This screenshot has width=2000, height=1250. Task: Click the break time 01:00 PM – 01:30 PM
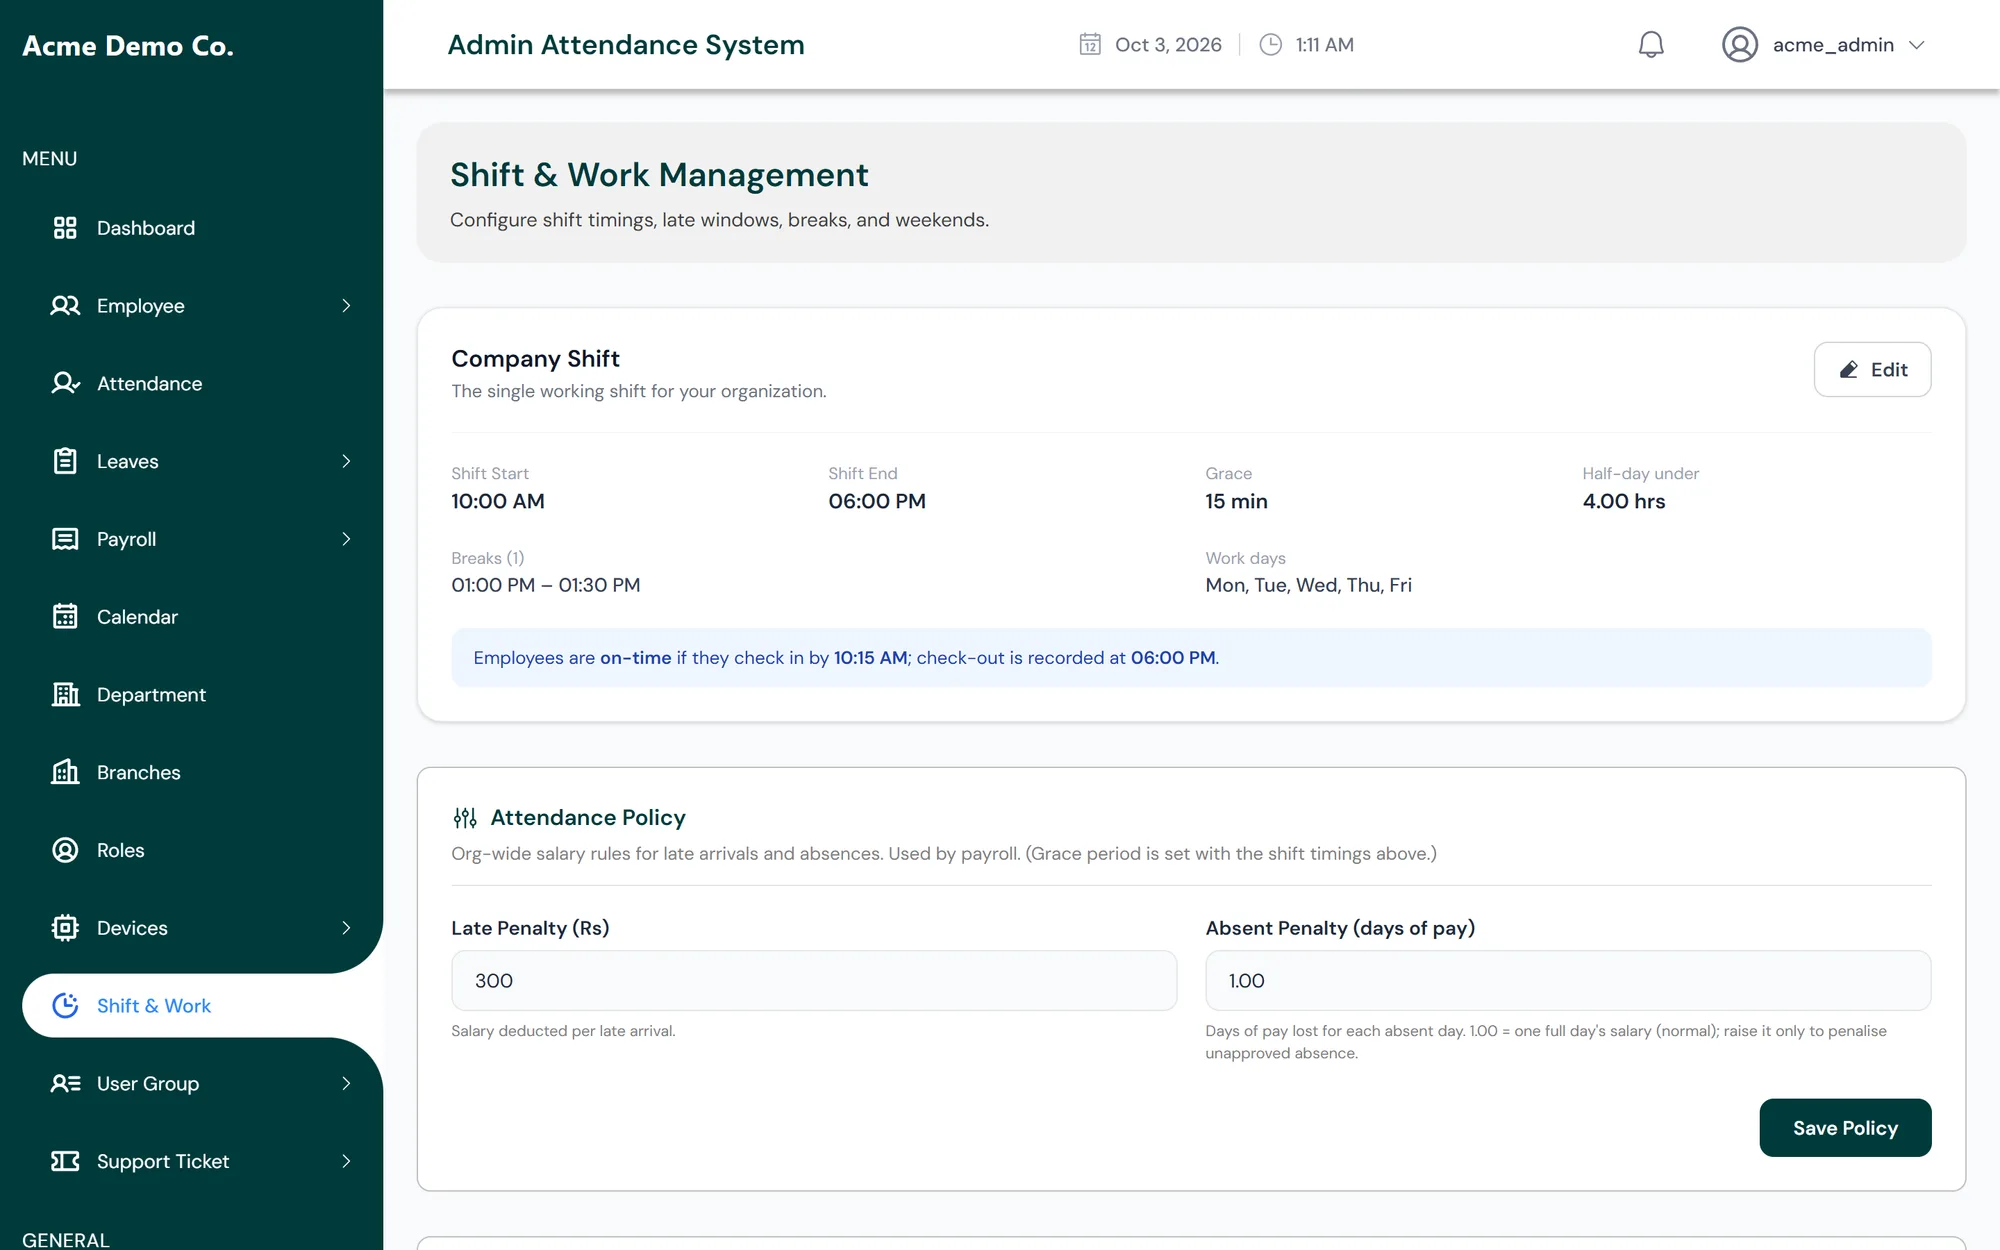[546, 585]
